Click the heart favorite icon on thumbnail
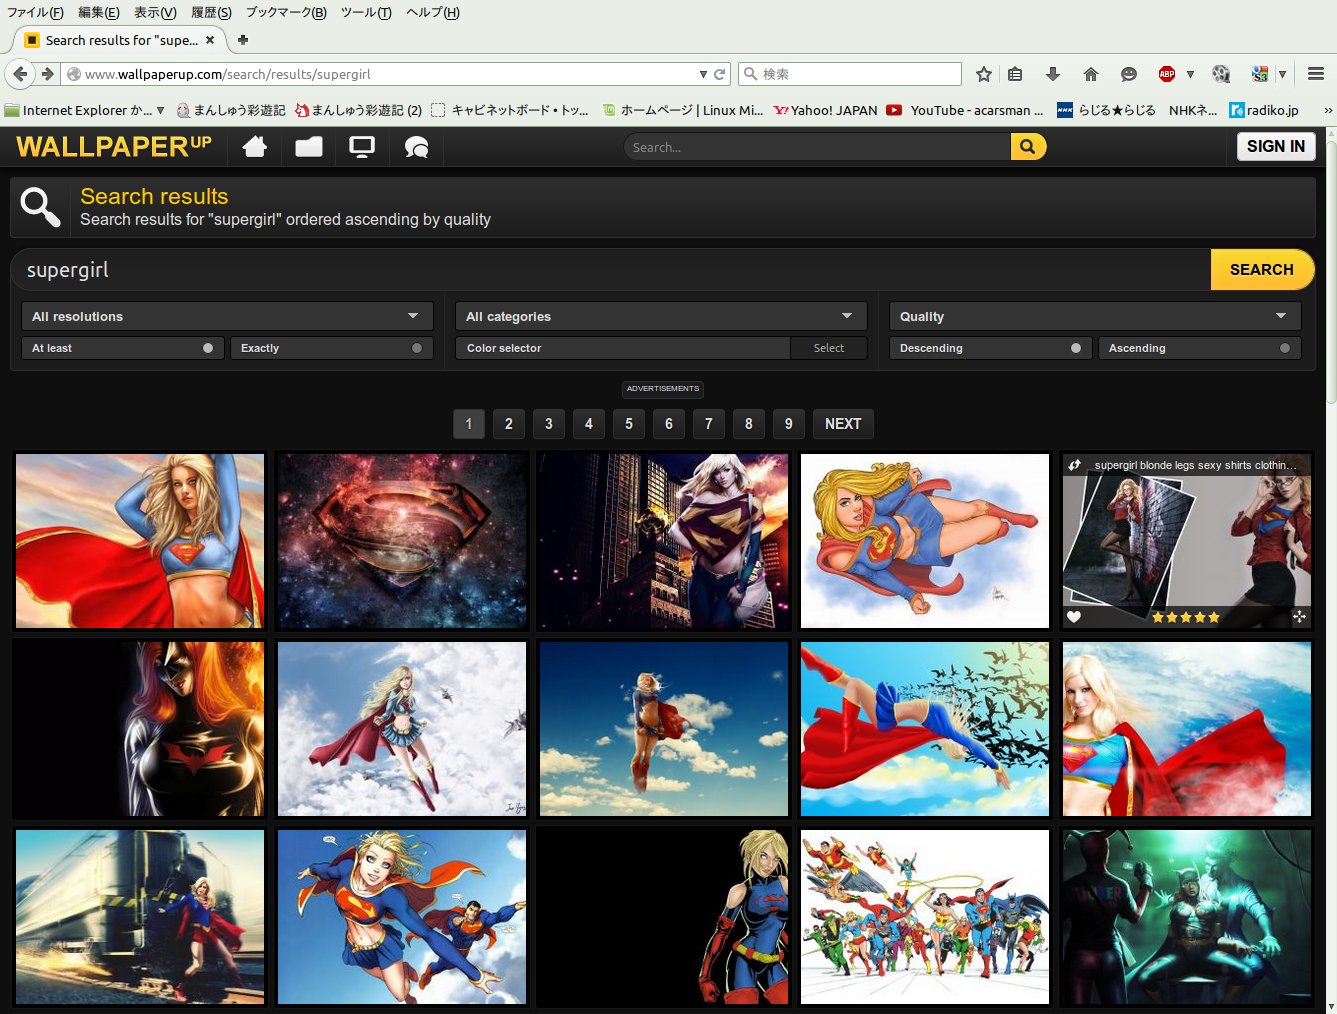Screen dimensions: 1337x1014 1074,617
